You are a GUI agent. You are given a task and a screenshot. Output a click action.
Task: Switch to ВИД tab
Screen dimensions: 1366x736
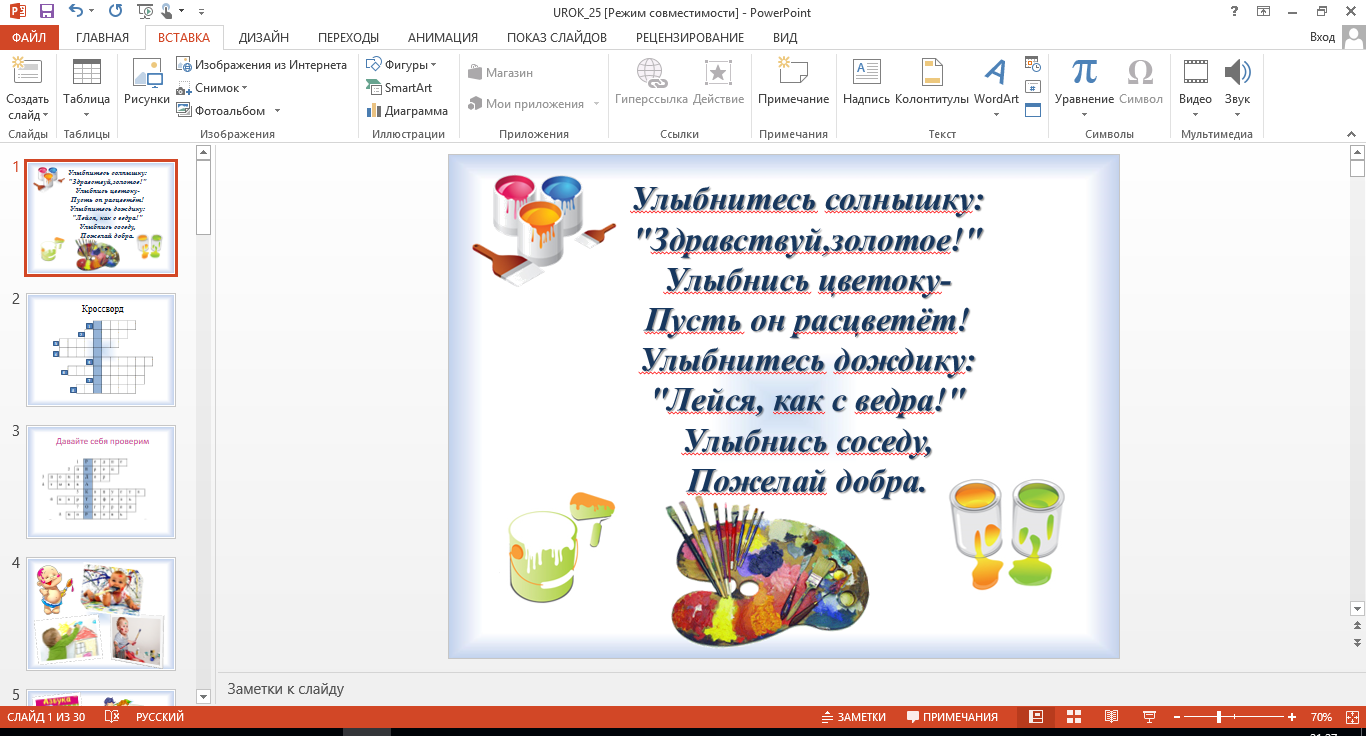pos(785,38)
